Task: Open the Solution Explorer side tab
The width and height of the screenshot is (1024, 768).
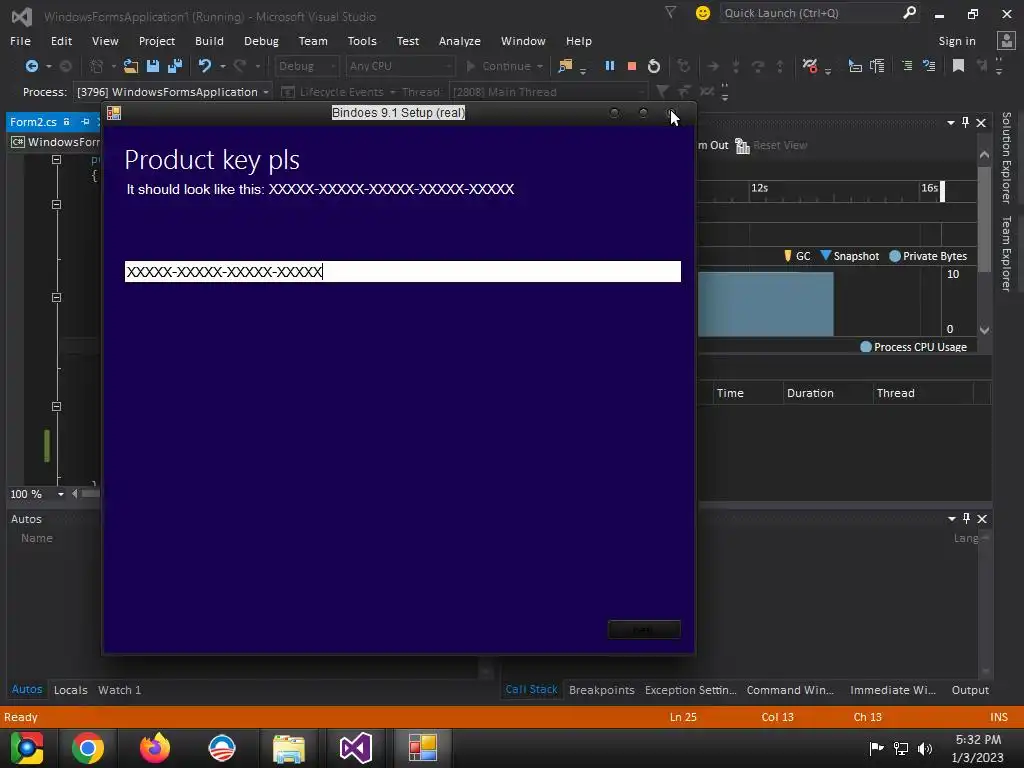Action: point(1006,157)
